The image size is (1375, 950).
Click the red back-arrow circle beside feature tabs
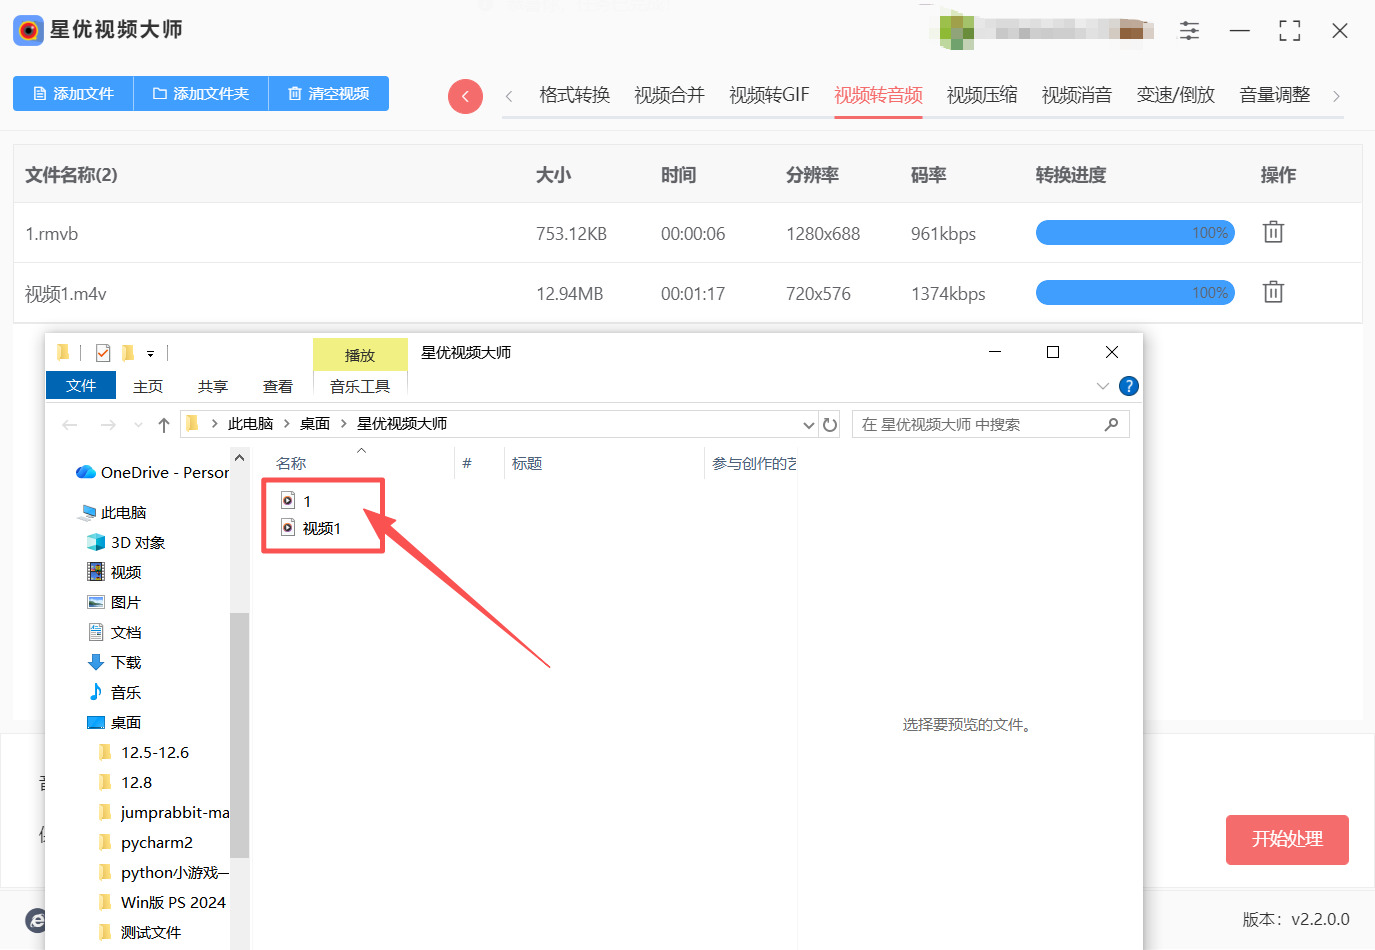[465, 94]
